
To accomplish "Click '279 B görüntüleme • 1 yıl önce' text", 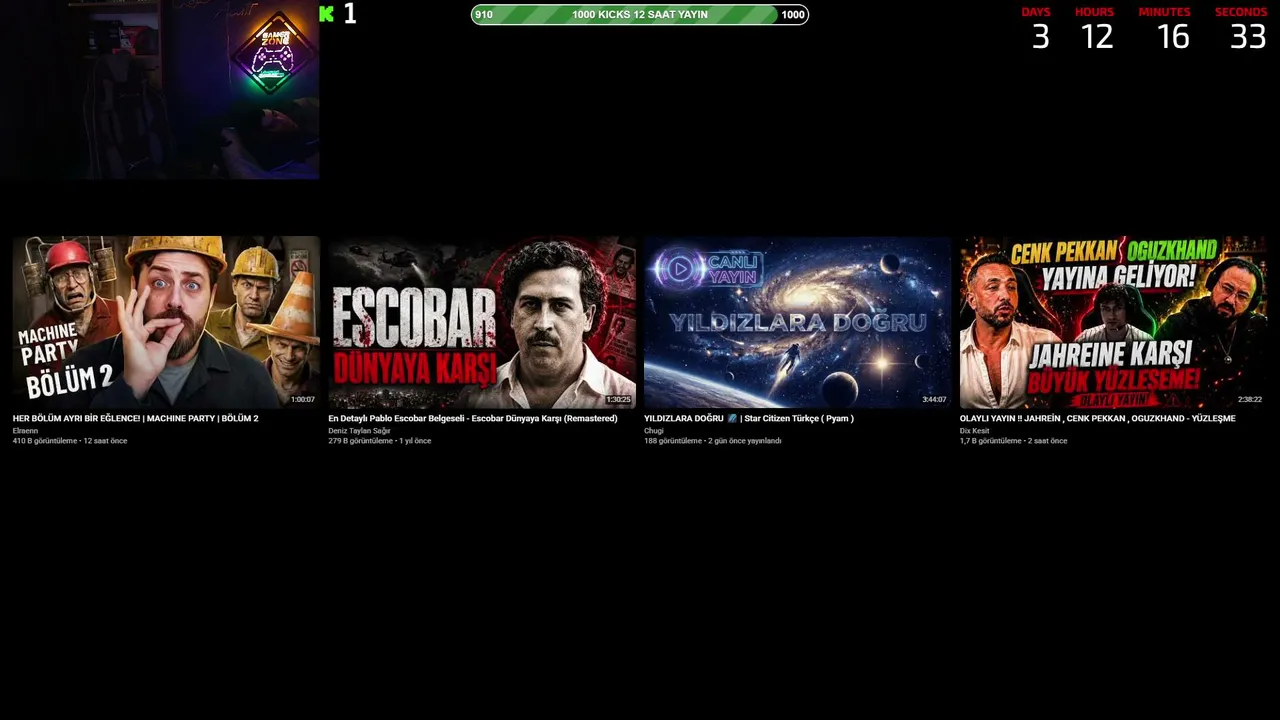I will (x=380, y=441).
